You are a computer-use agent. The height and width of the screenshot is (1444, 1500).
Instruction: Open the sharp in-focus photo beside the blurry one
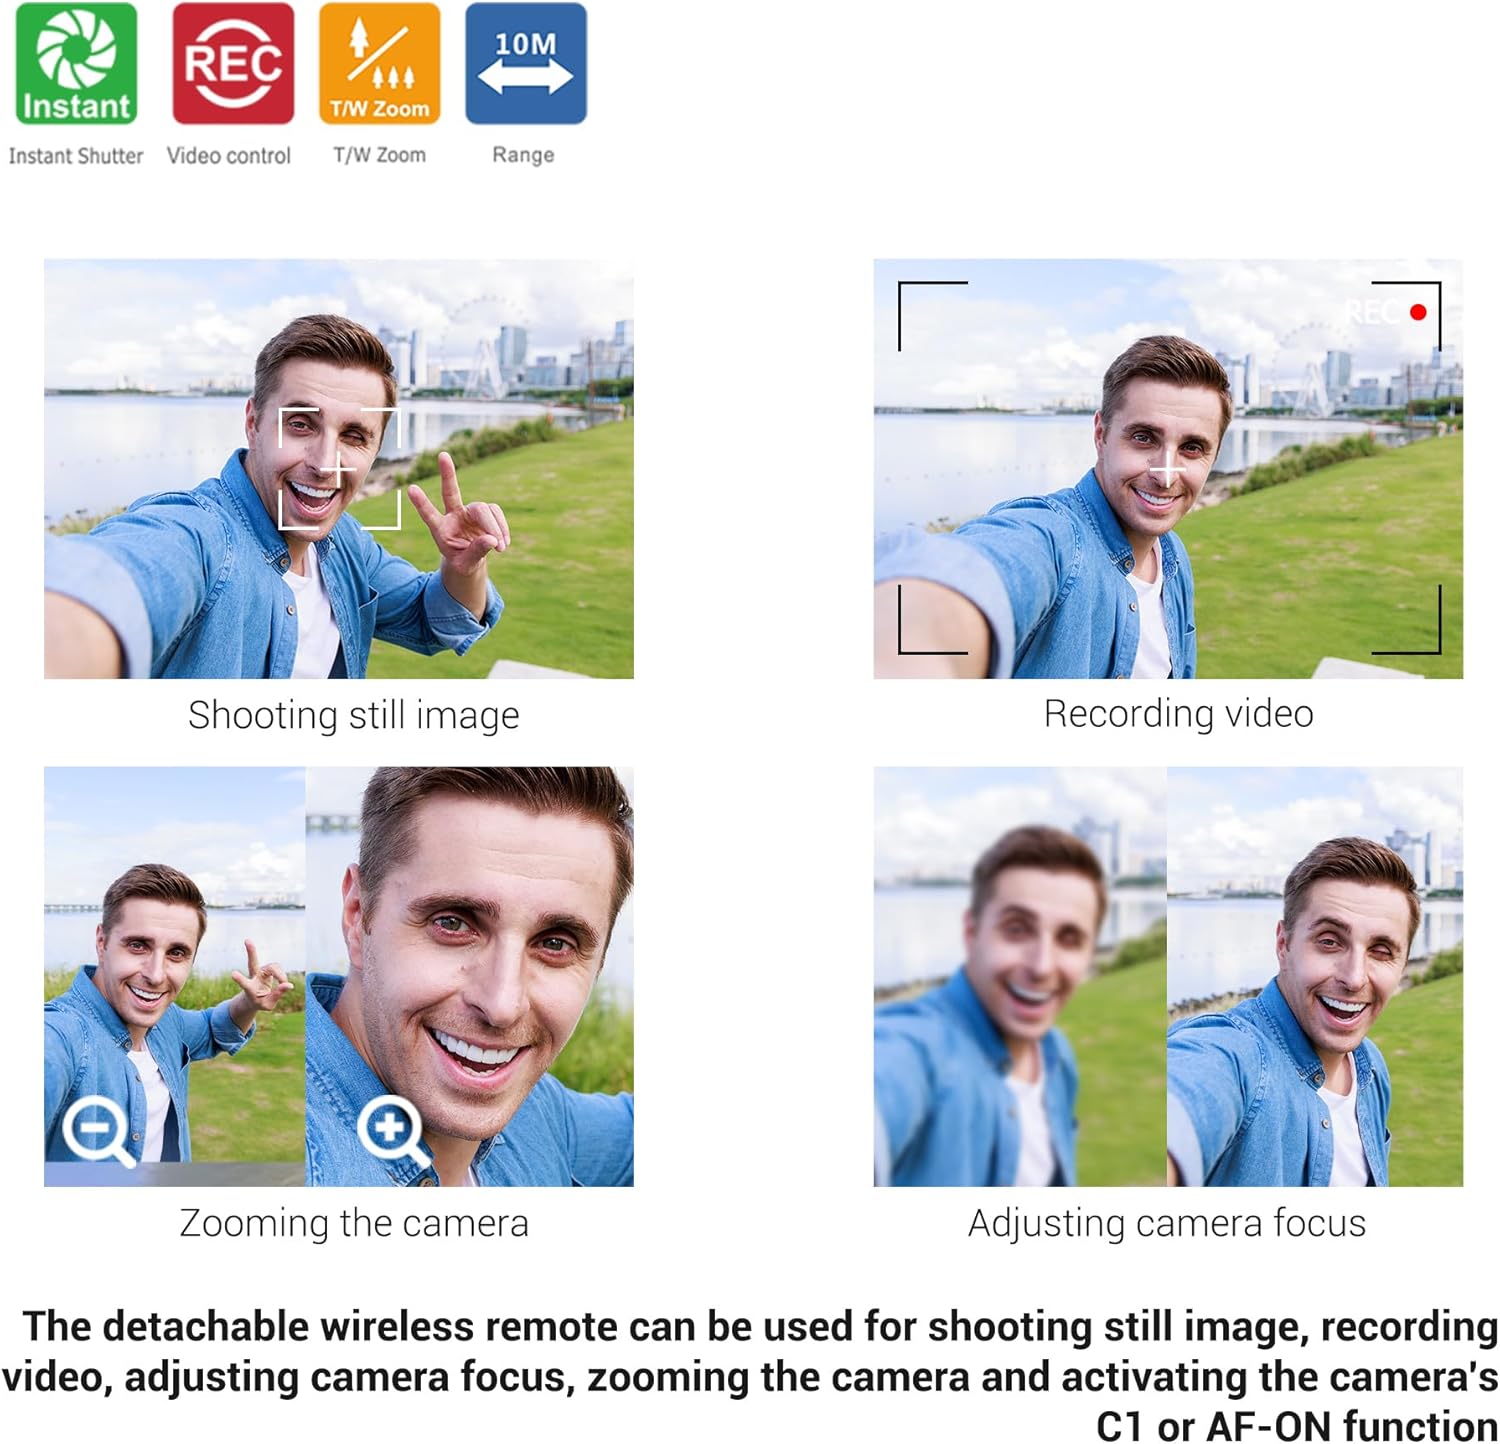coord(1314,977)
